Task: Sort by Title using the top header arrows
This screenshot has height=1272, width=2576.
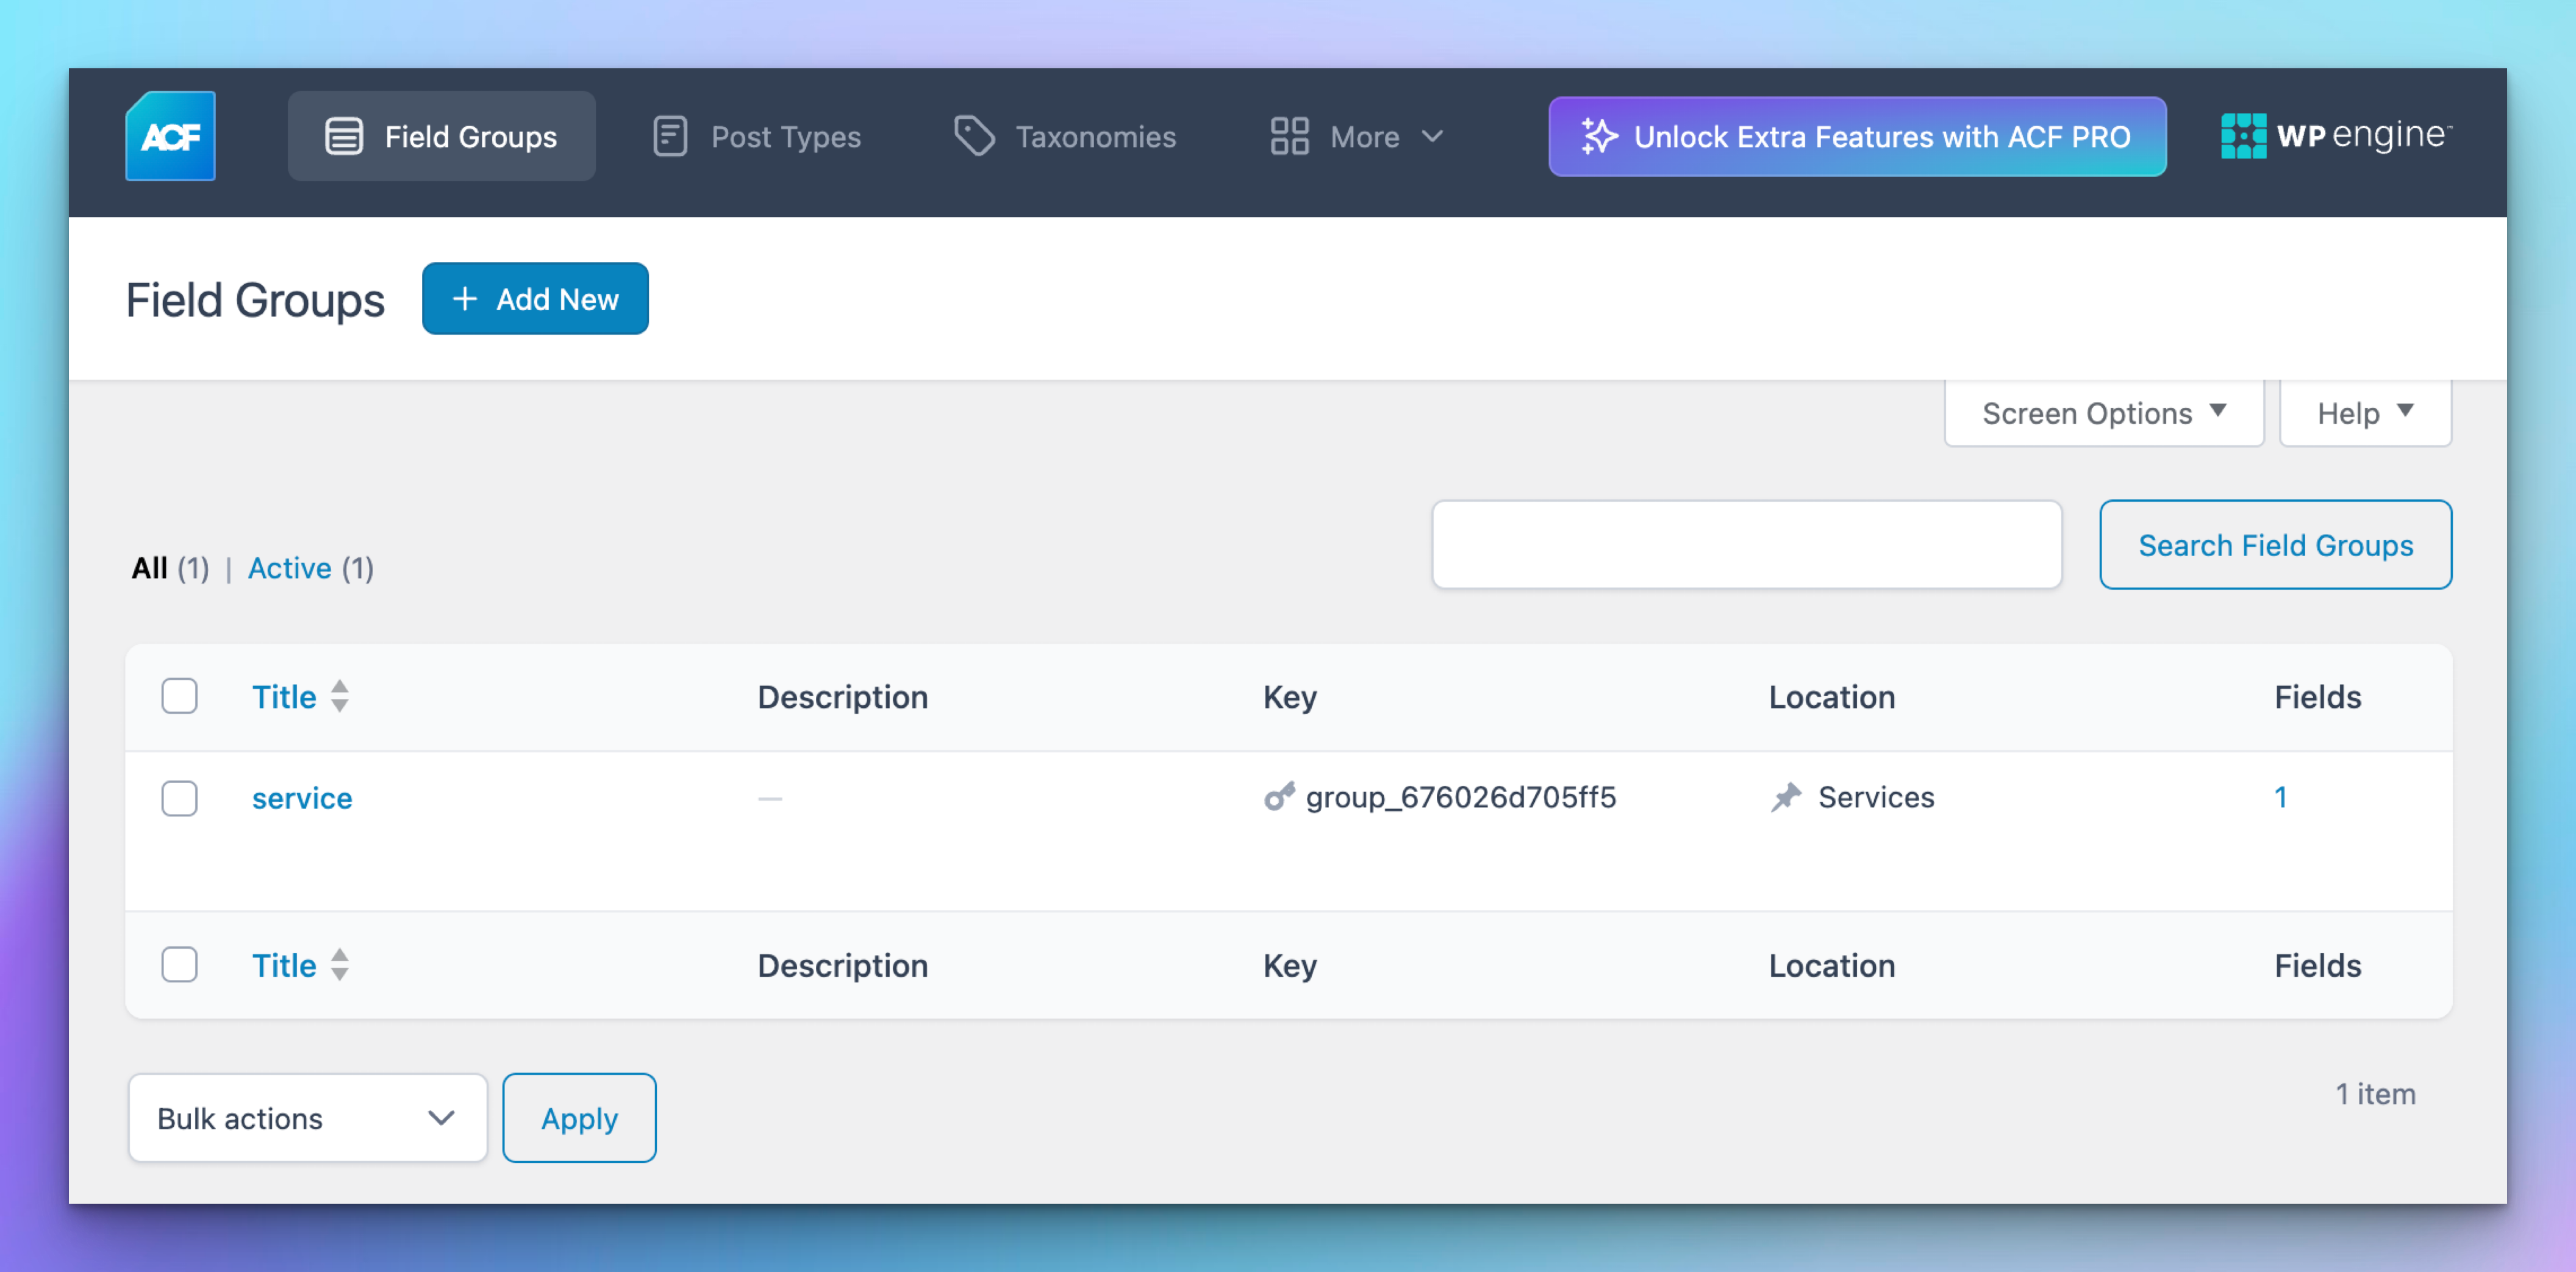Action: (340, 696)
